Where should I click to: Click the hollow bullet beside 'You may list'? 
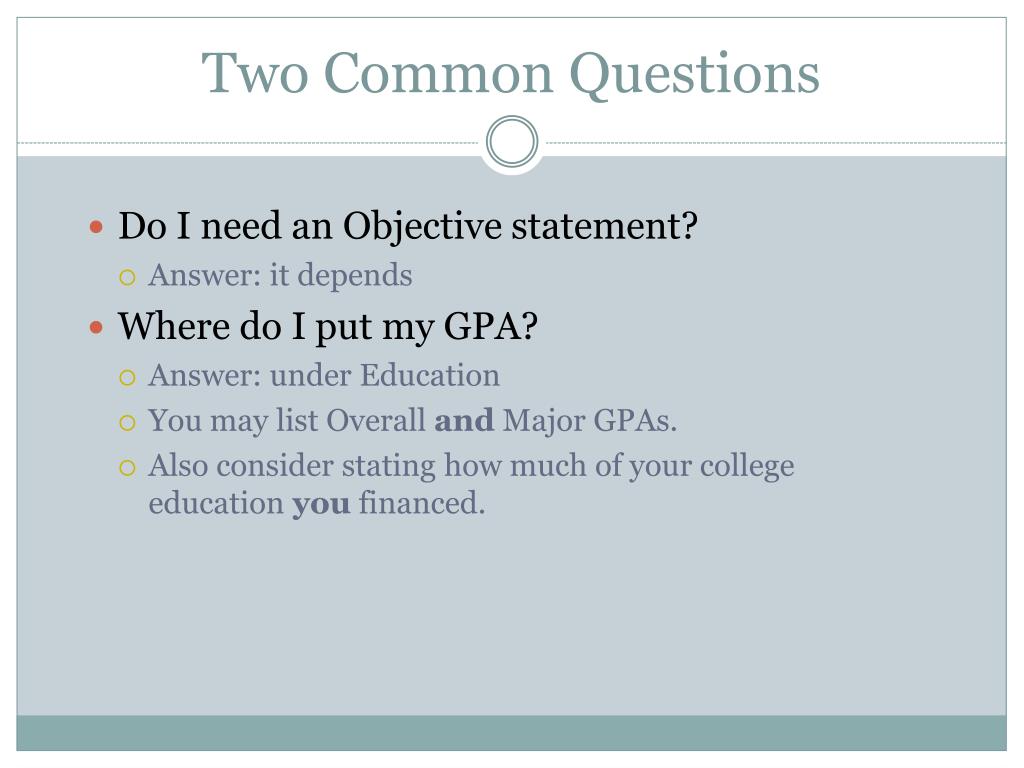click(127, 423)
